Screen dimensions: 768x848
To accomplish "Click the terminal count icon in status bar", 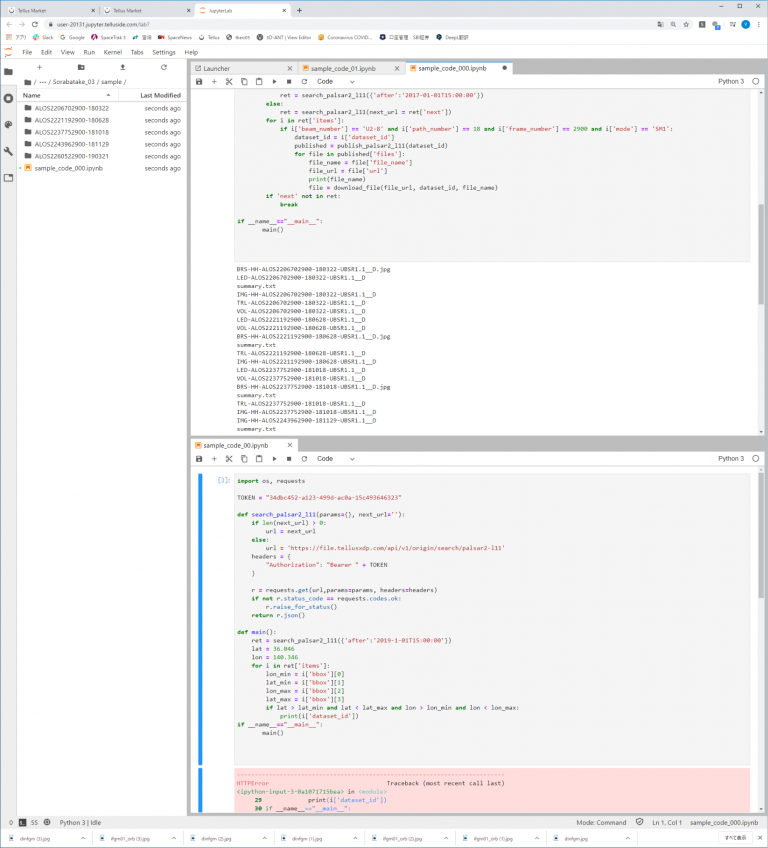I will click(x=22, y=823).
